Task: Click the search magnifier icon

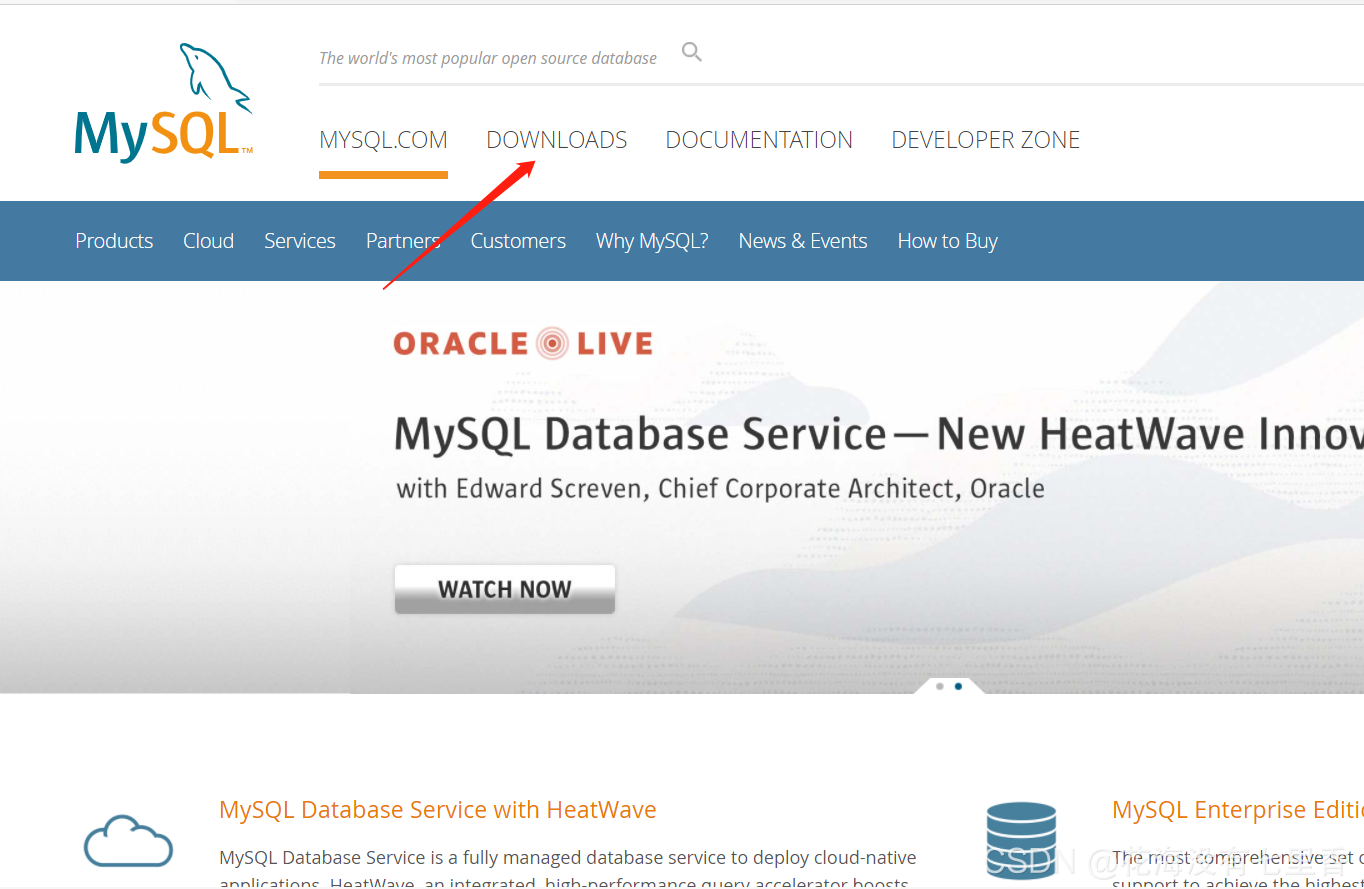Action: click(x=692, y=52)
